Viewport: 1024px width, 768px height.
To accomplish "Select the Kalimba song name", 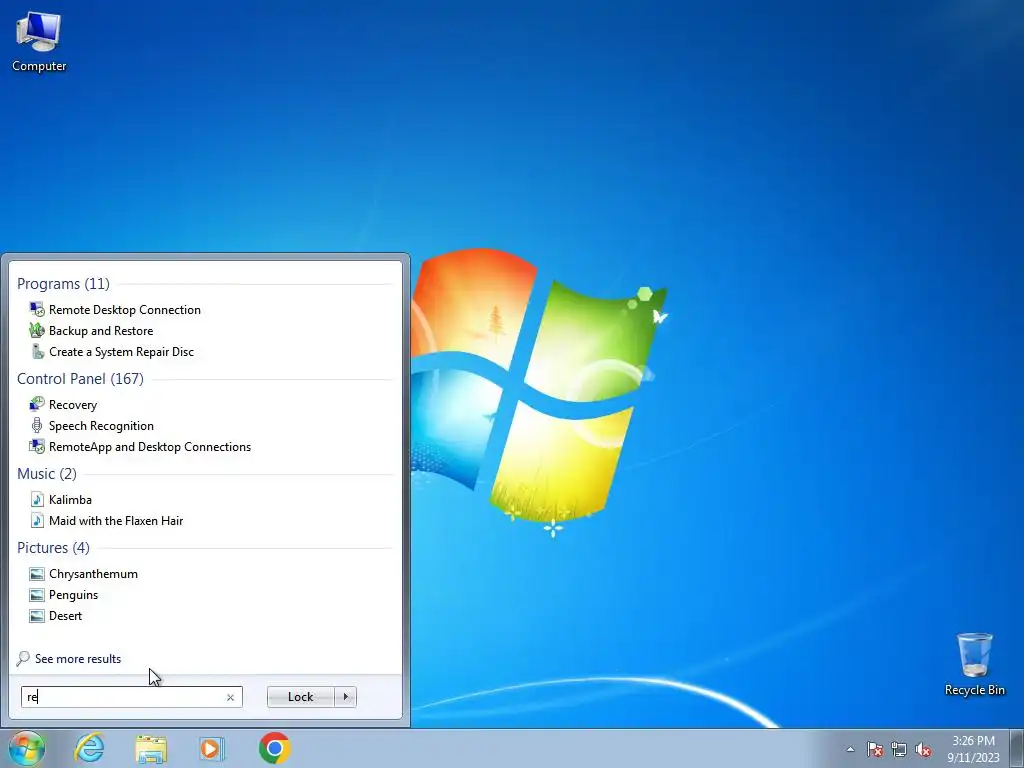I will pos(71,500).
